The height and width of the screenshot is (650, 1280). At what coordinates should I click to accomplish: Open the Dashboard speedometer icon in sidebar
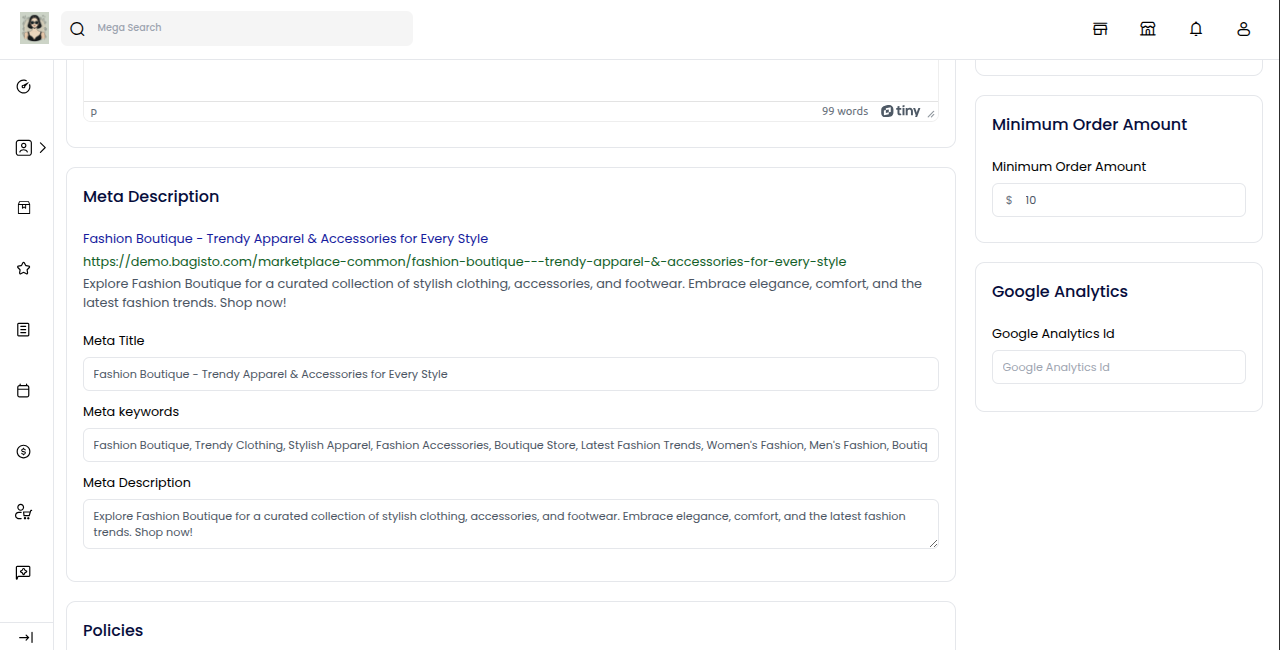click(x=23, y=86)
